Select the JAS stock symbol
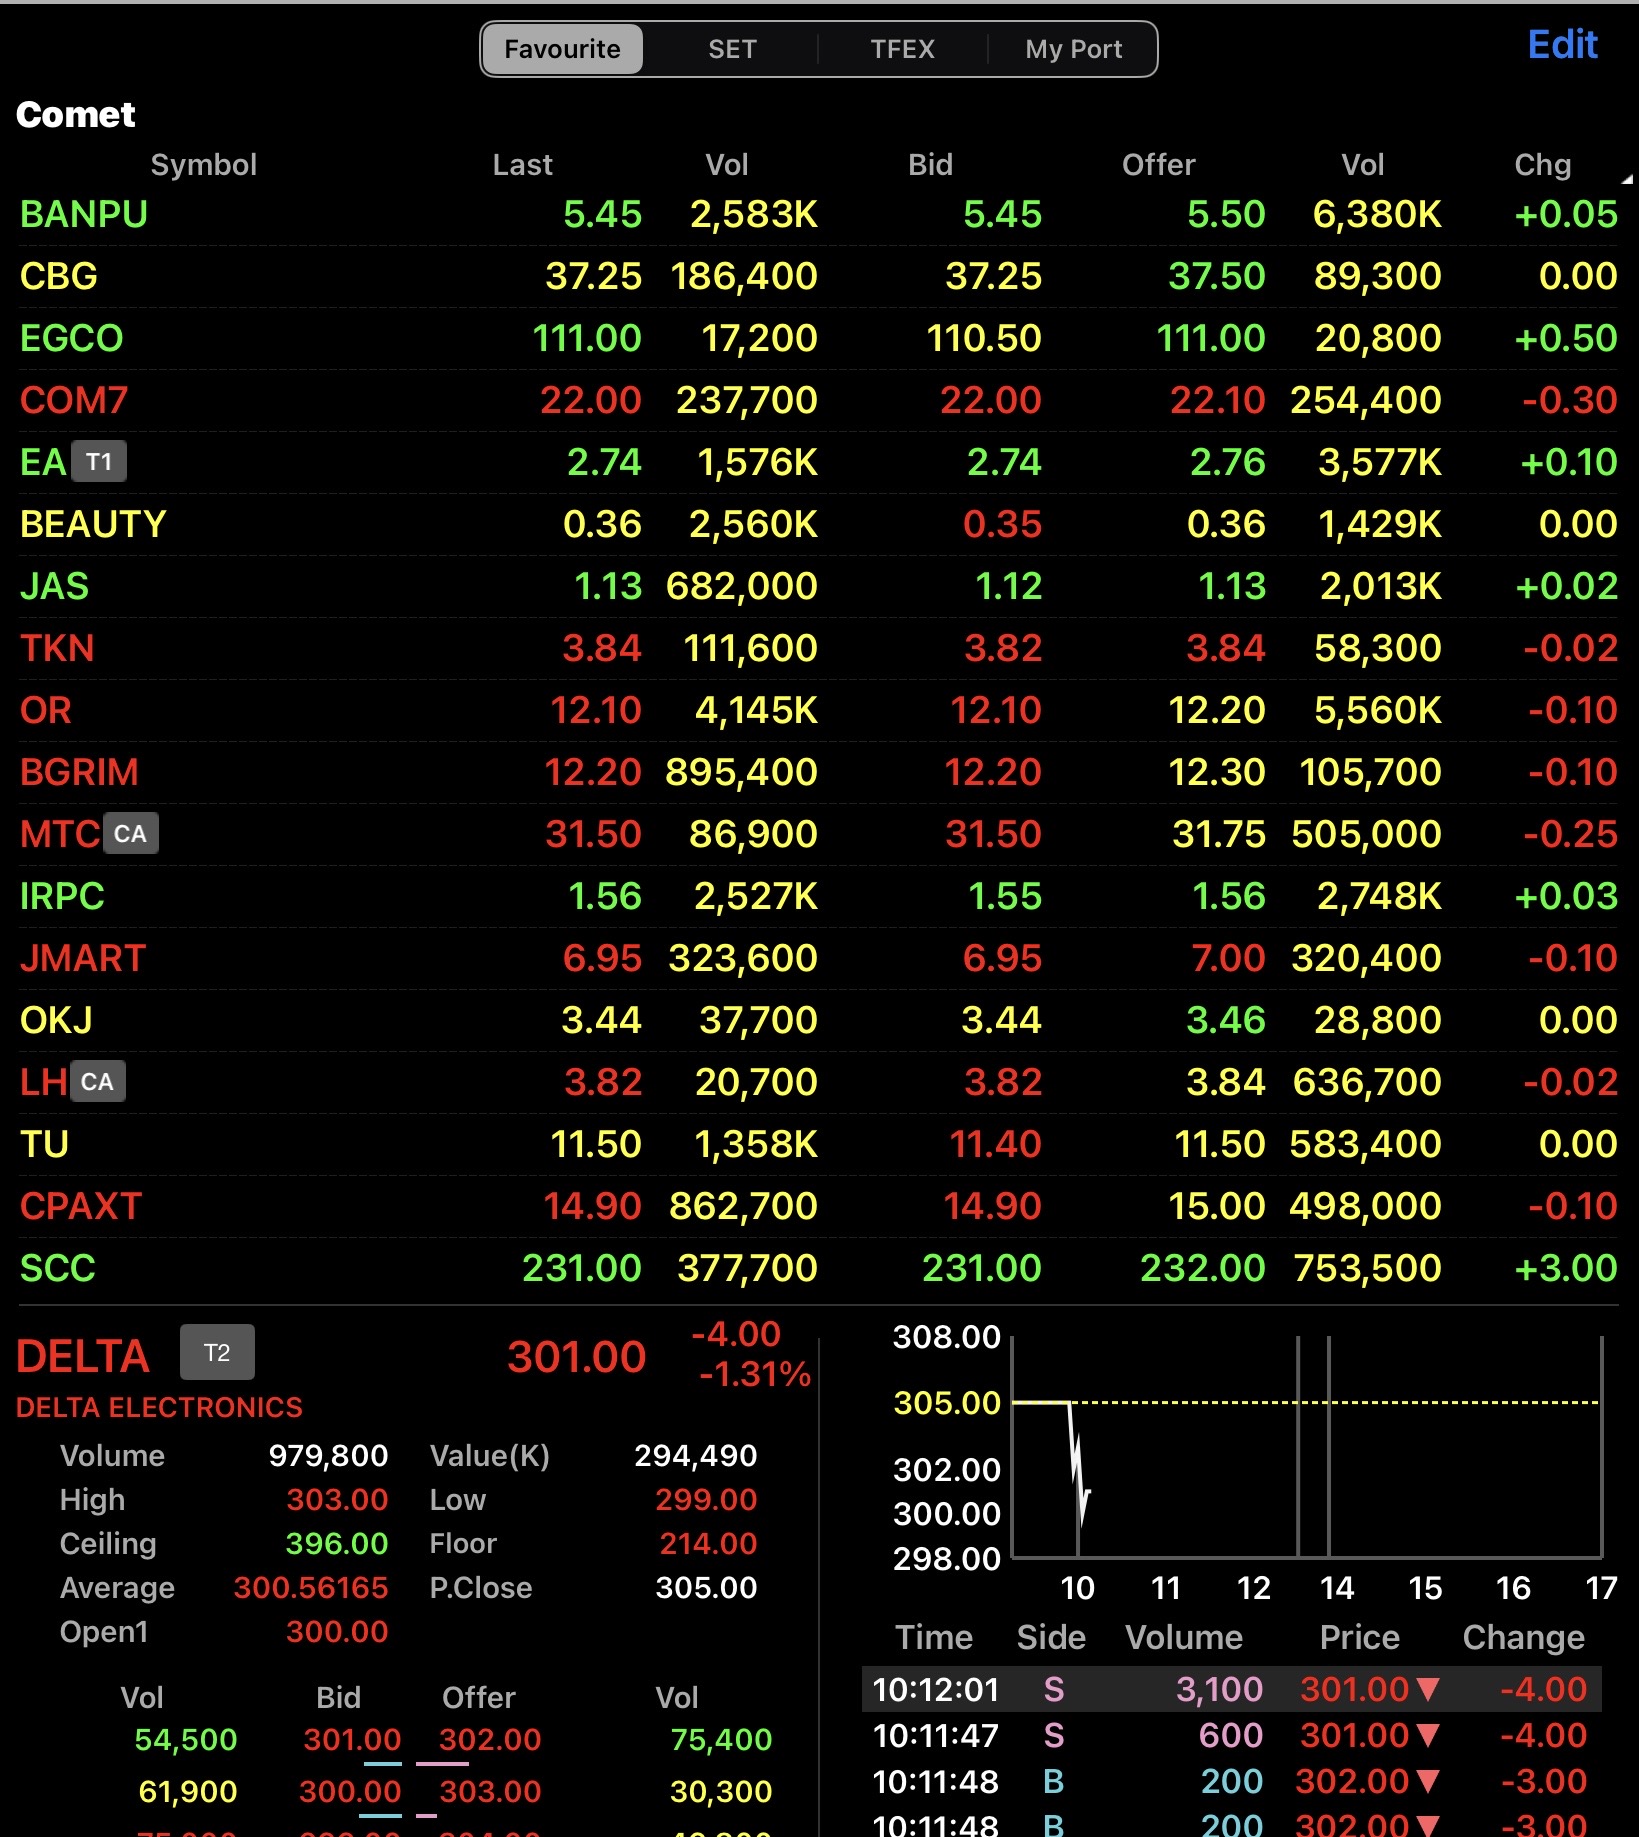 [x=55, y=586]
